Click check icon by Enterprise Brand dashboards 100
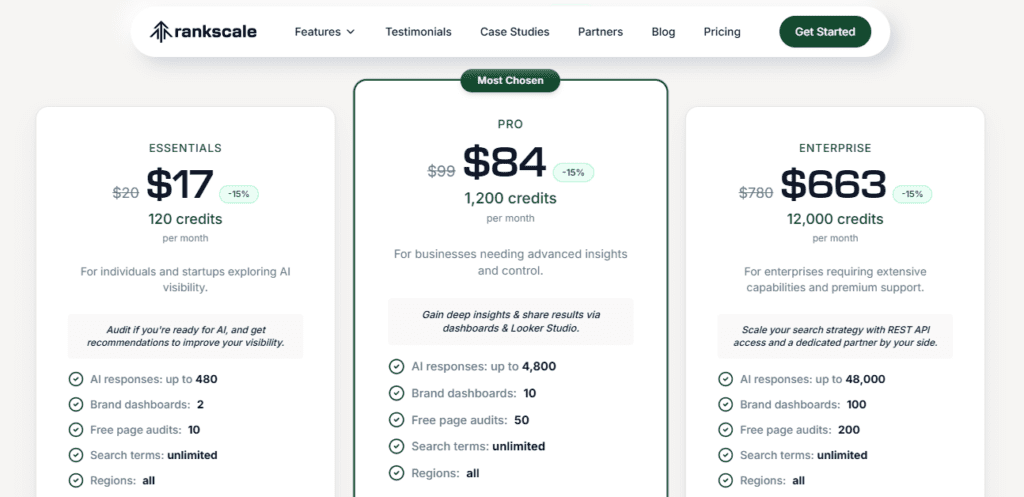Screen dimensions: 1024x497 pos(726,404)
